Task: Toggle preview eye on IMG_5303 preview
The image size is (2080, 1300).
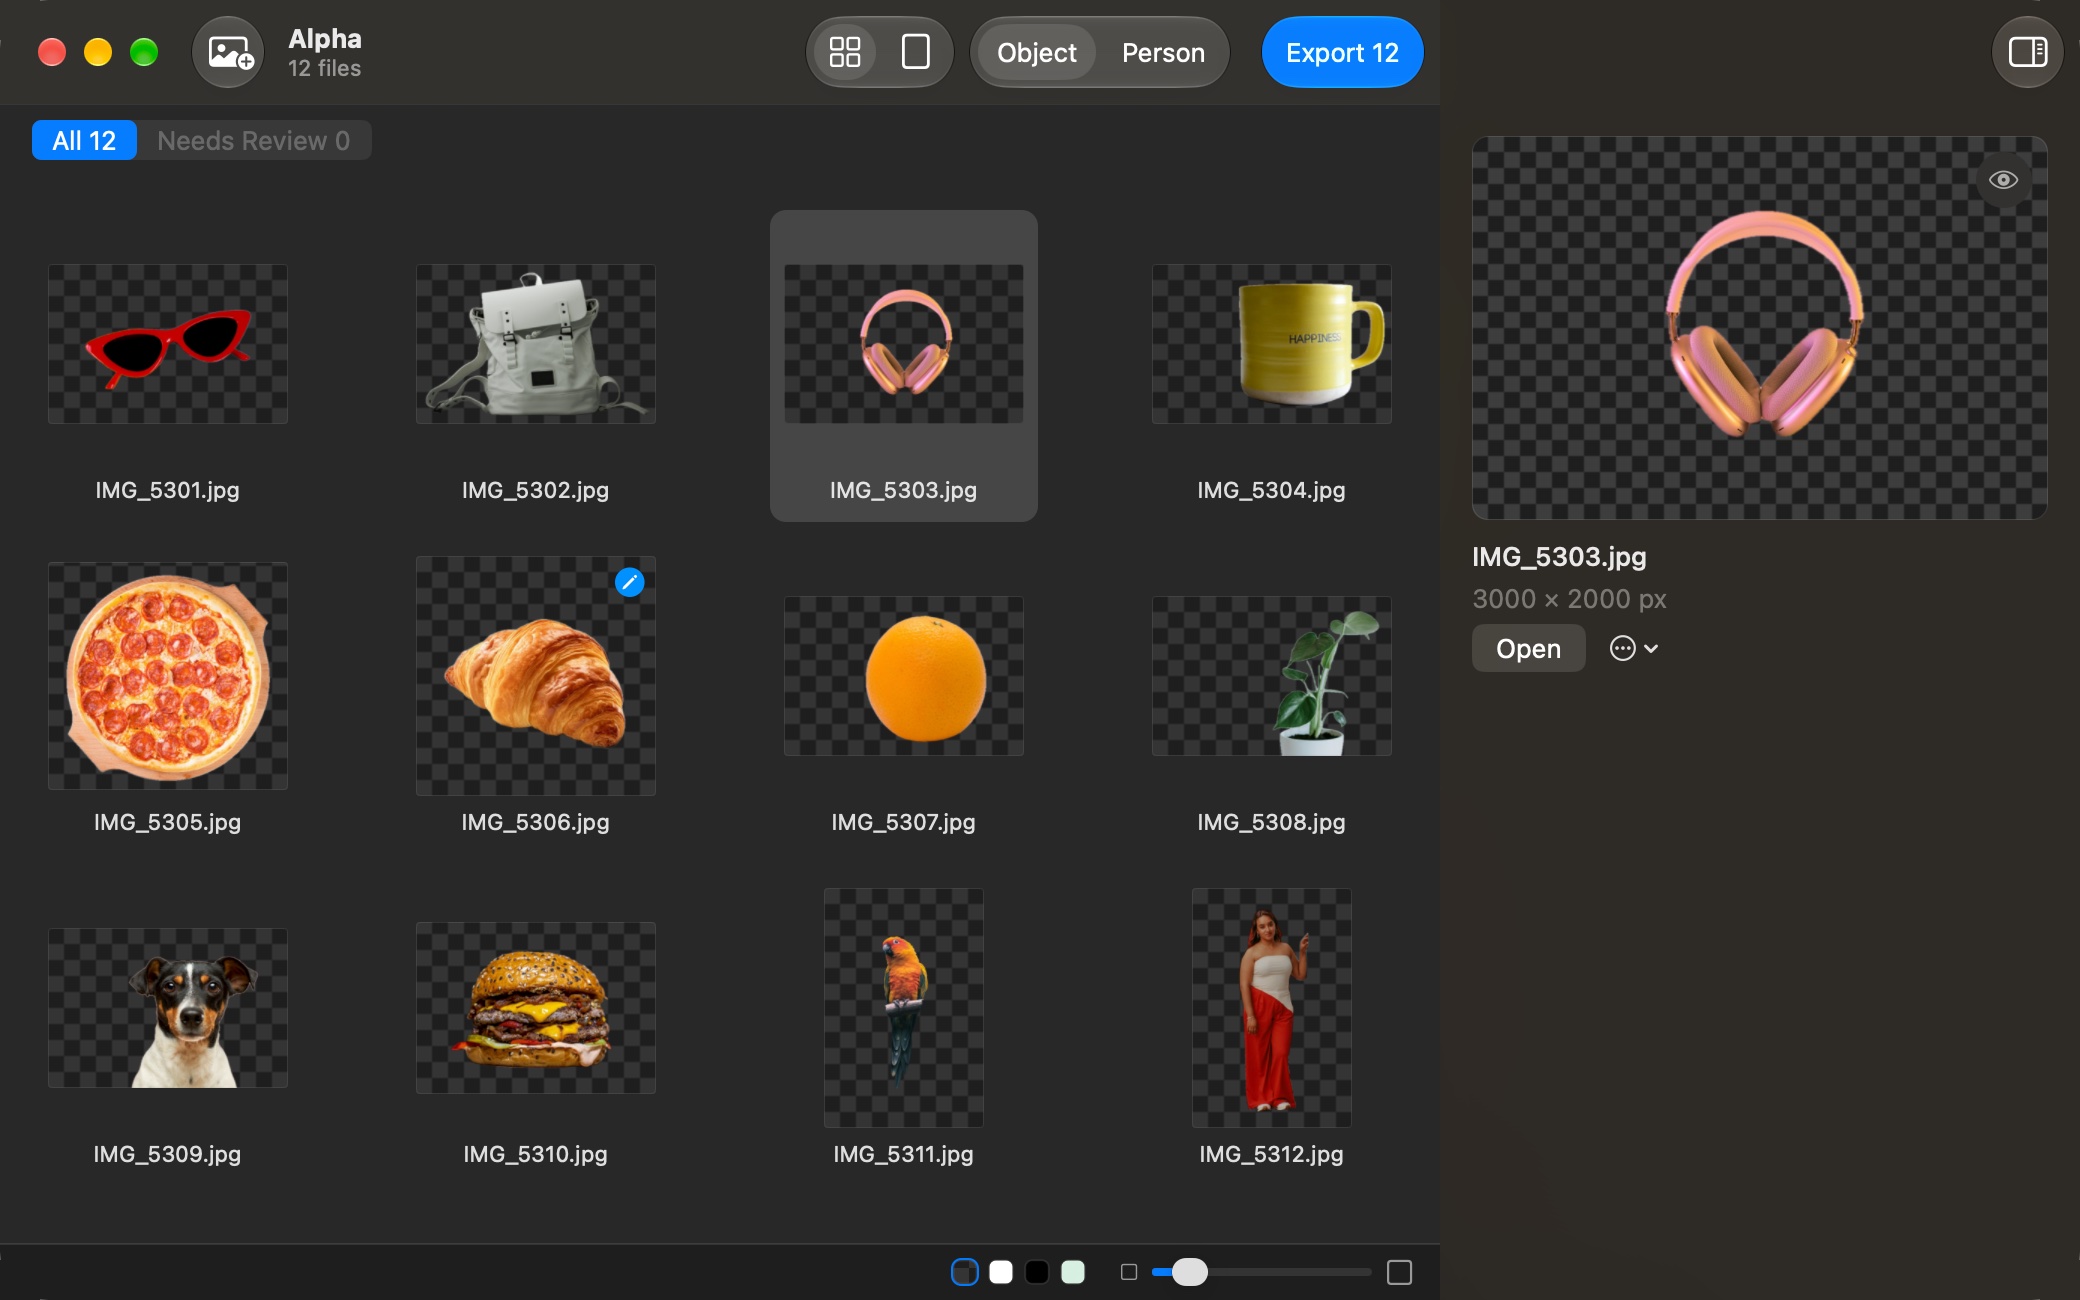Action: point(2003,180)
